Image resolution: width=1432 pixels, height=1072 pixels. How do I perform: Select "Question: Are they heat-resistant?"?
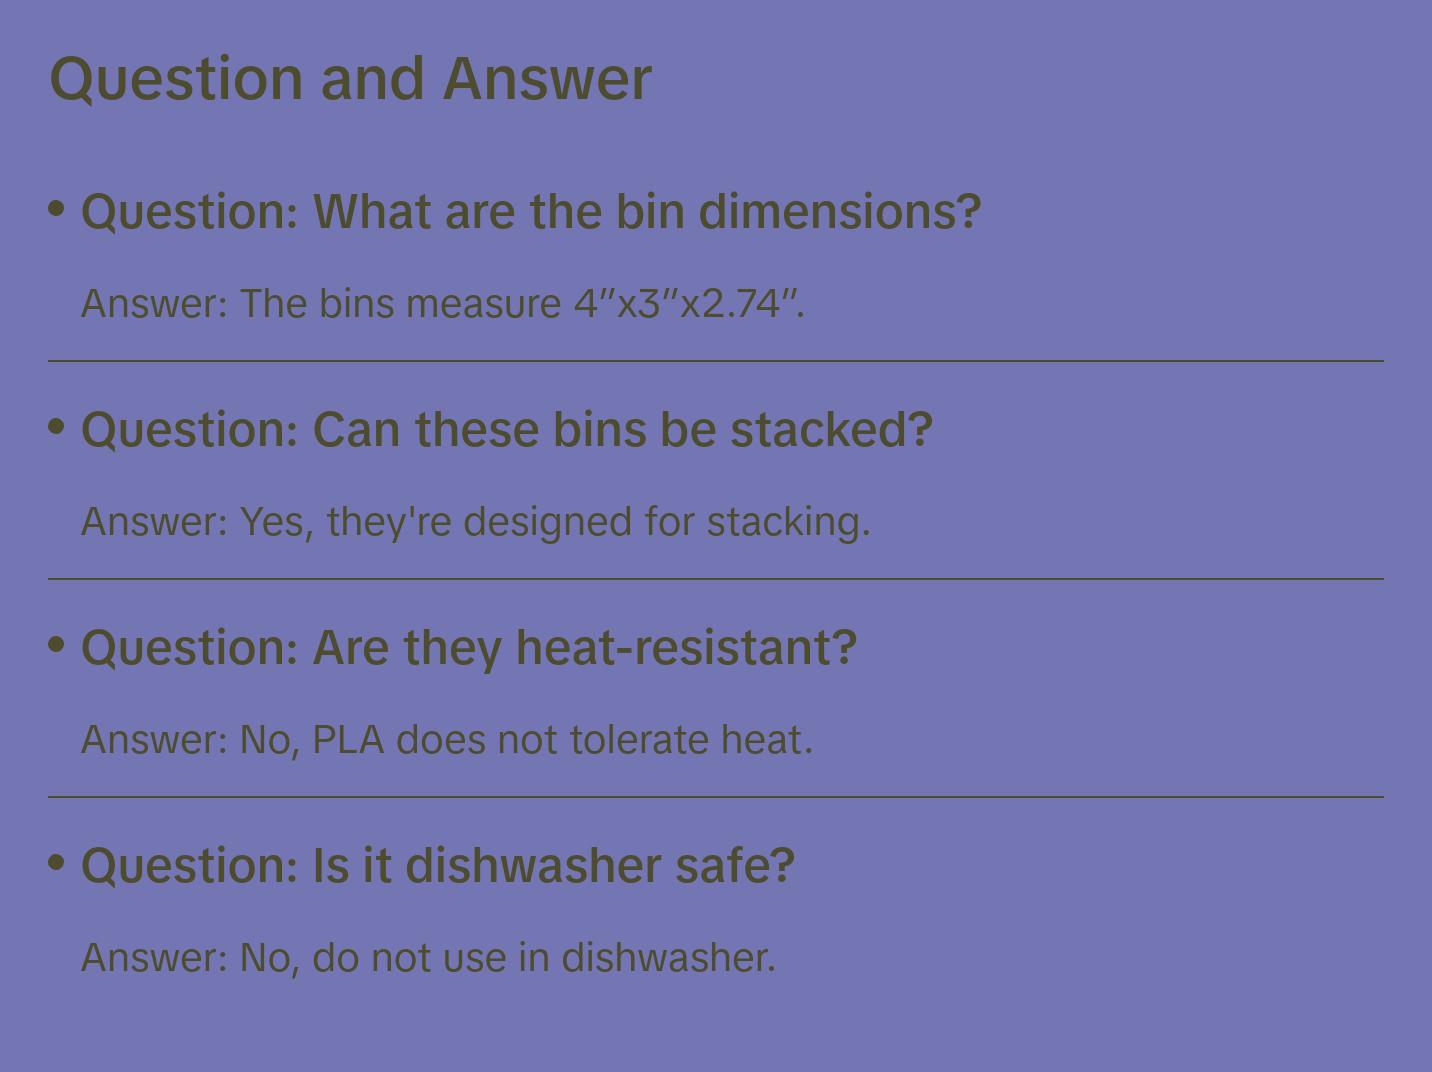[x=468, y=648]
